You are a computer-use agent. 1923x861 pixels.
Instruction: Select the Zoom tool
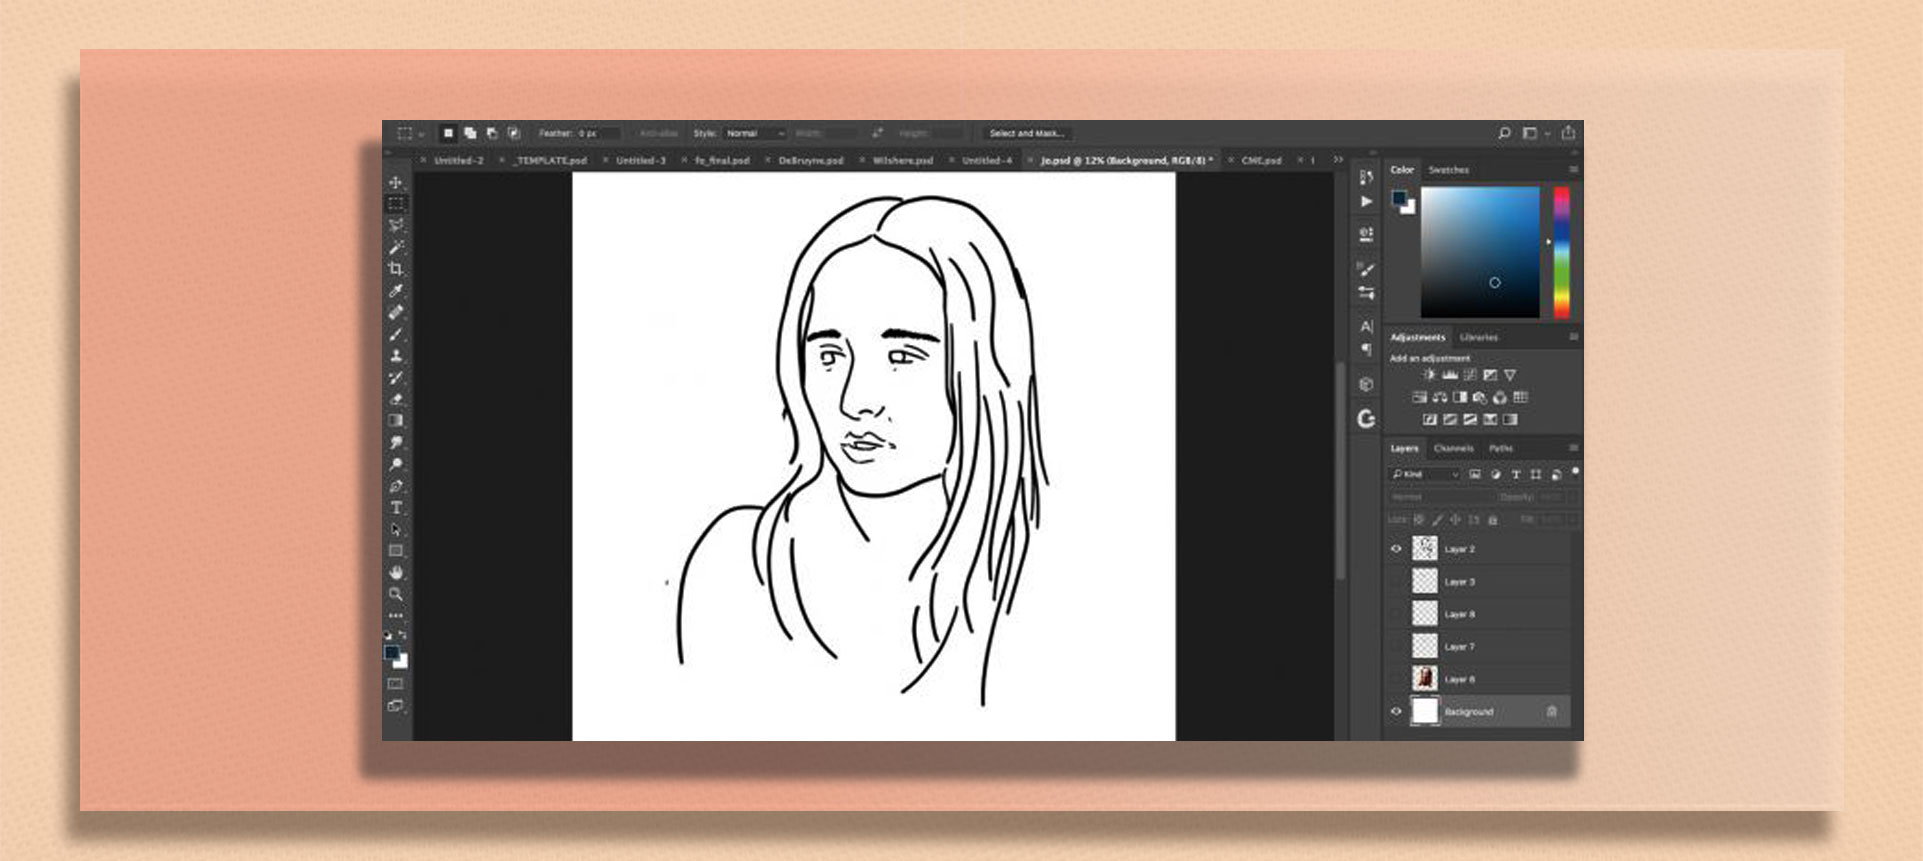point(396,594)
